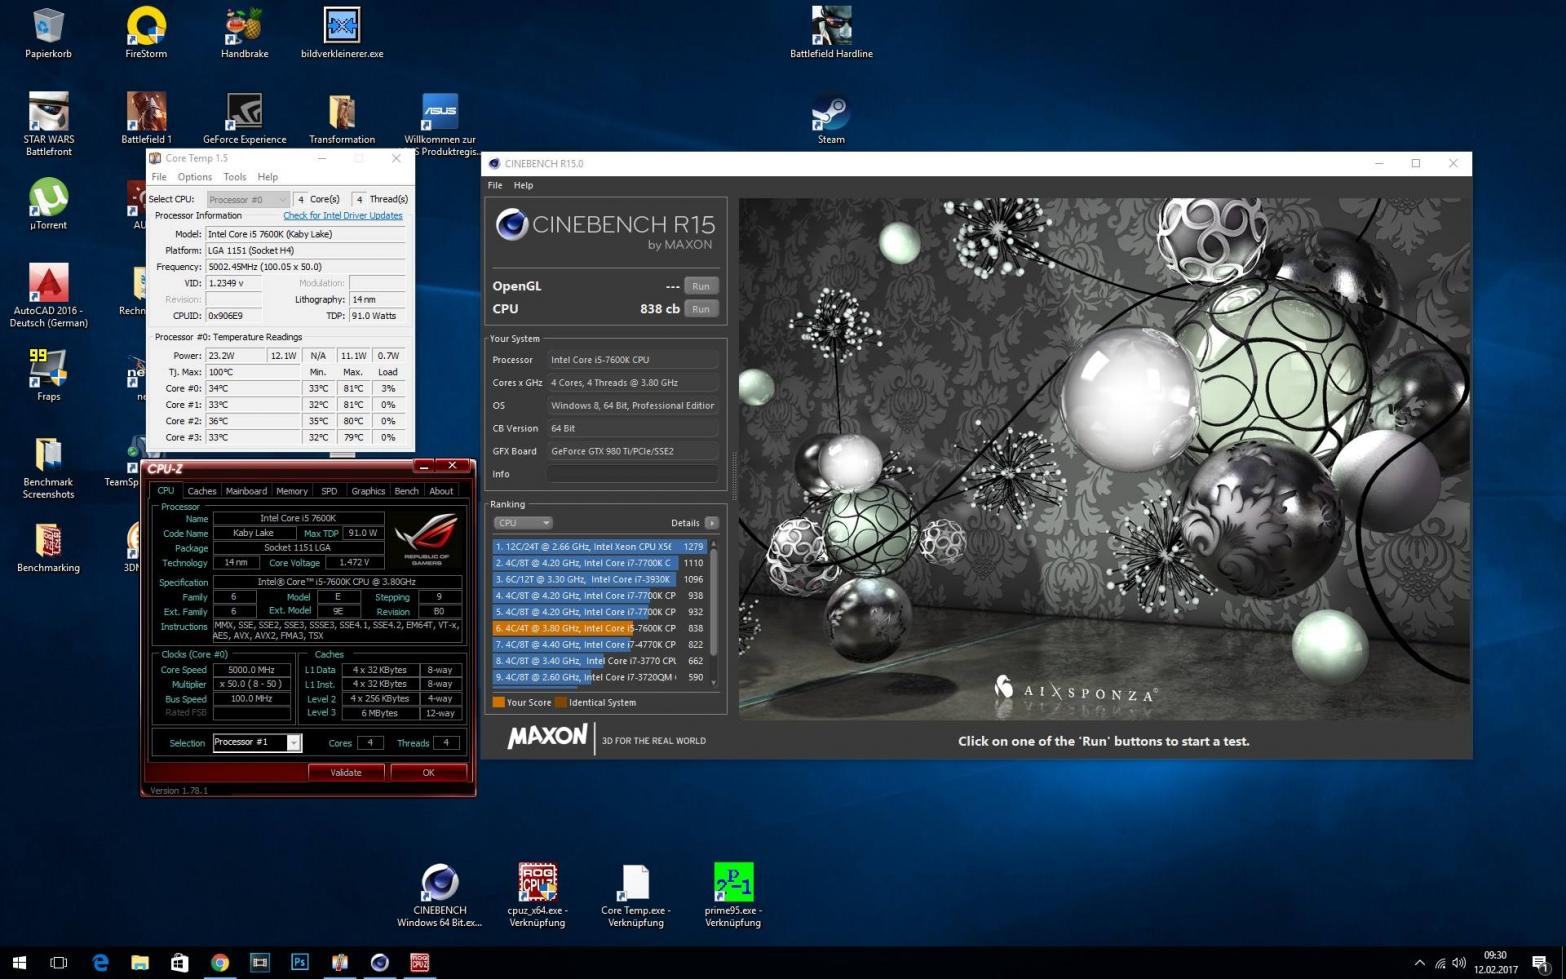Open GeForce Experience shortcut
Image resolution: width=1566 pixels, height=979 pixels.
click(244, 118)
